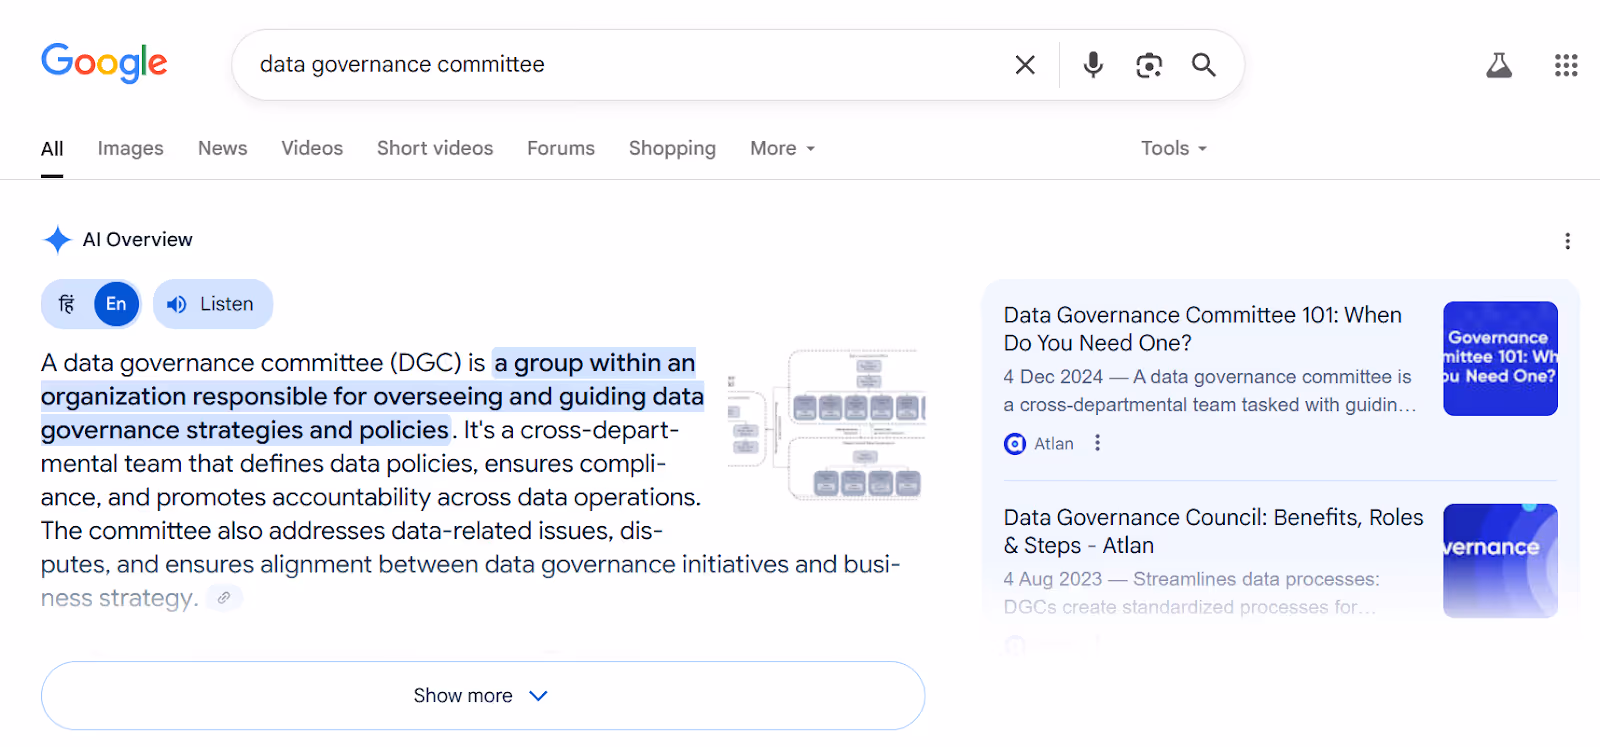Click the AI Overview sparkle icon
1600x747 pixels.
click(x=57, y=240)
